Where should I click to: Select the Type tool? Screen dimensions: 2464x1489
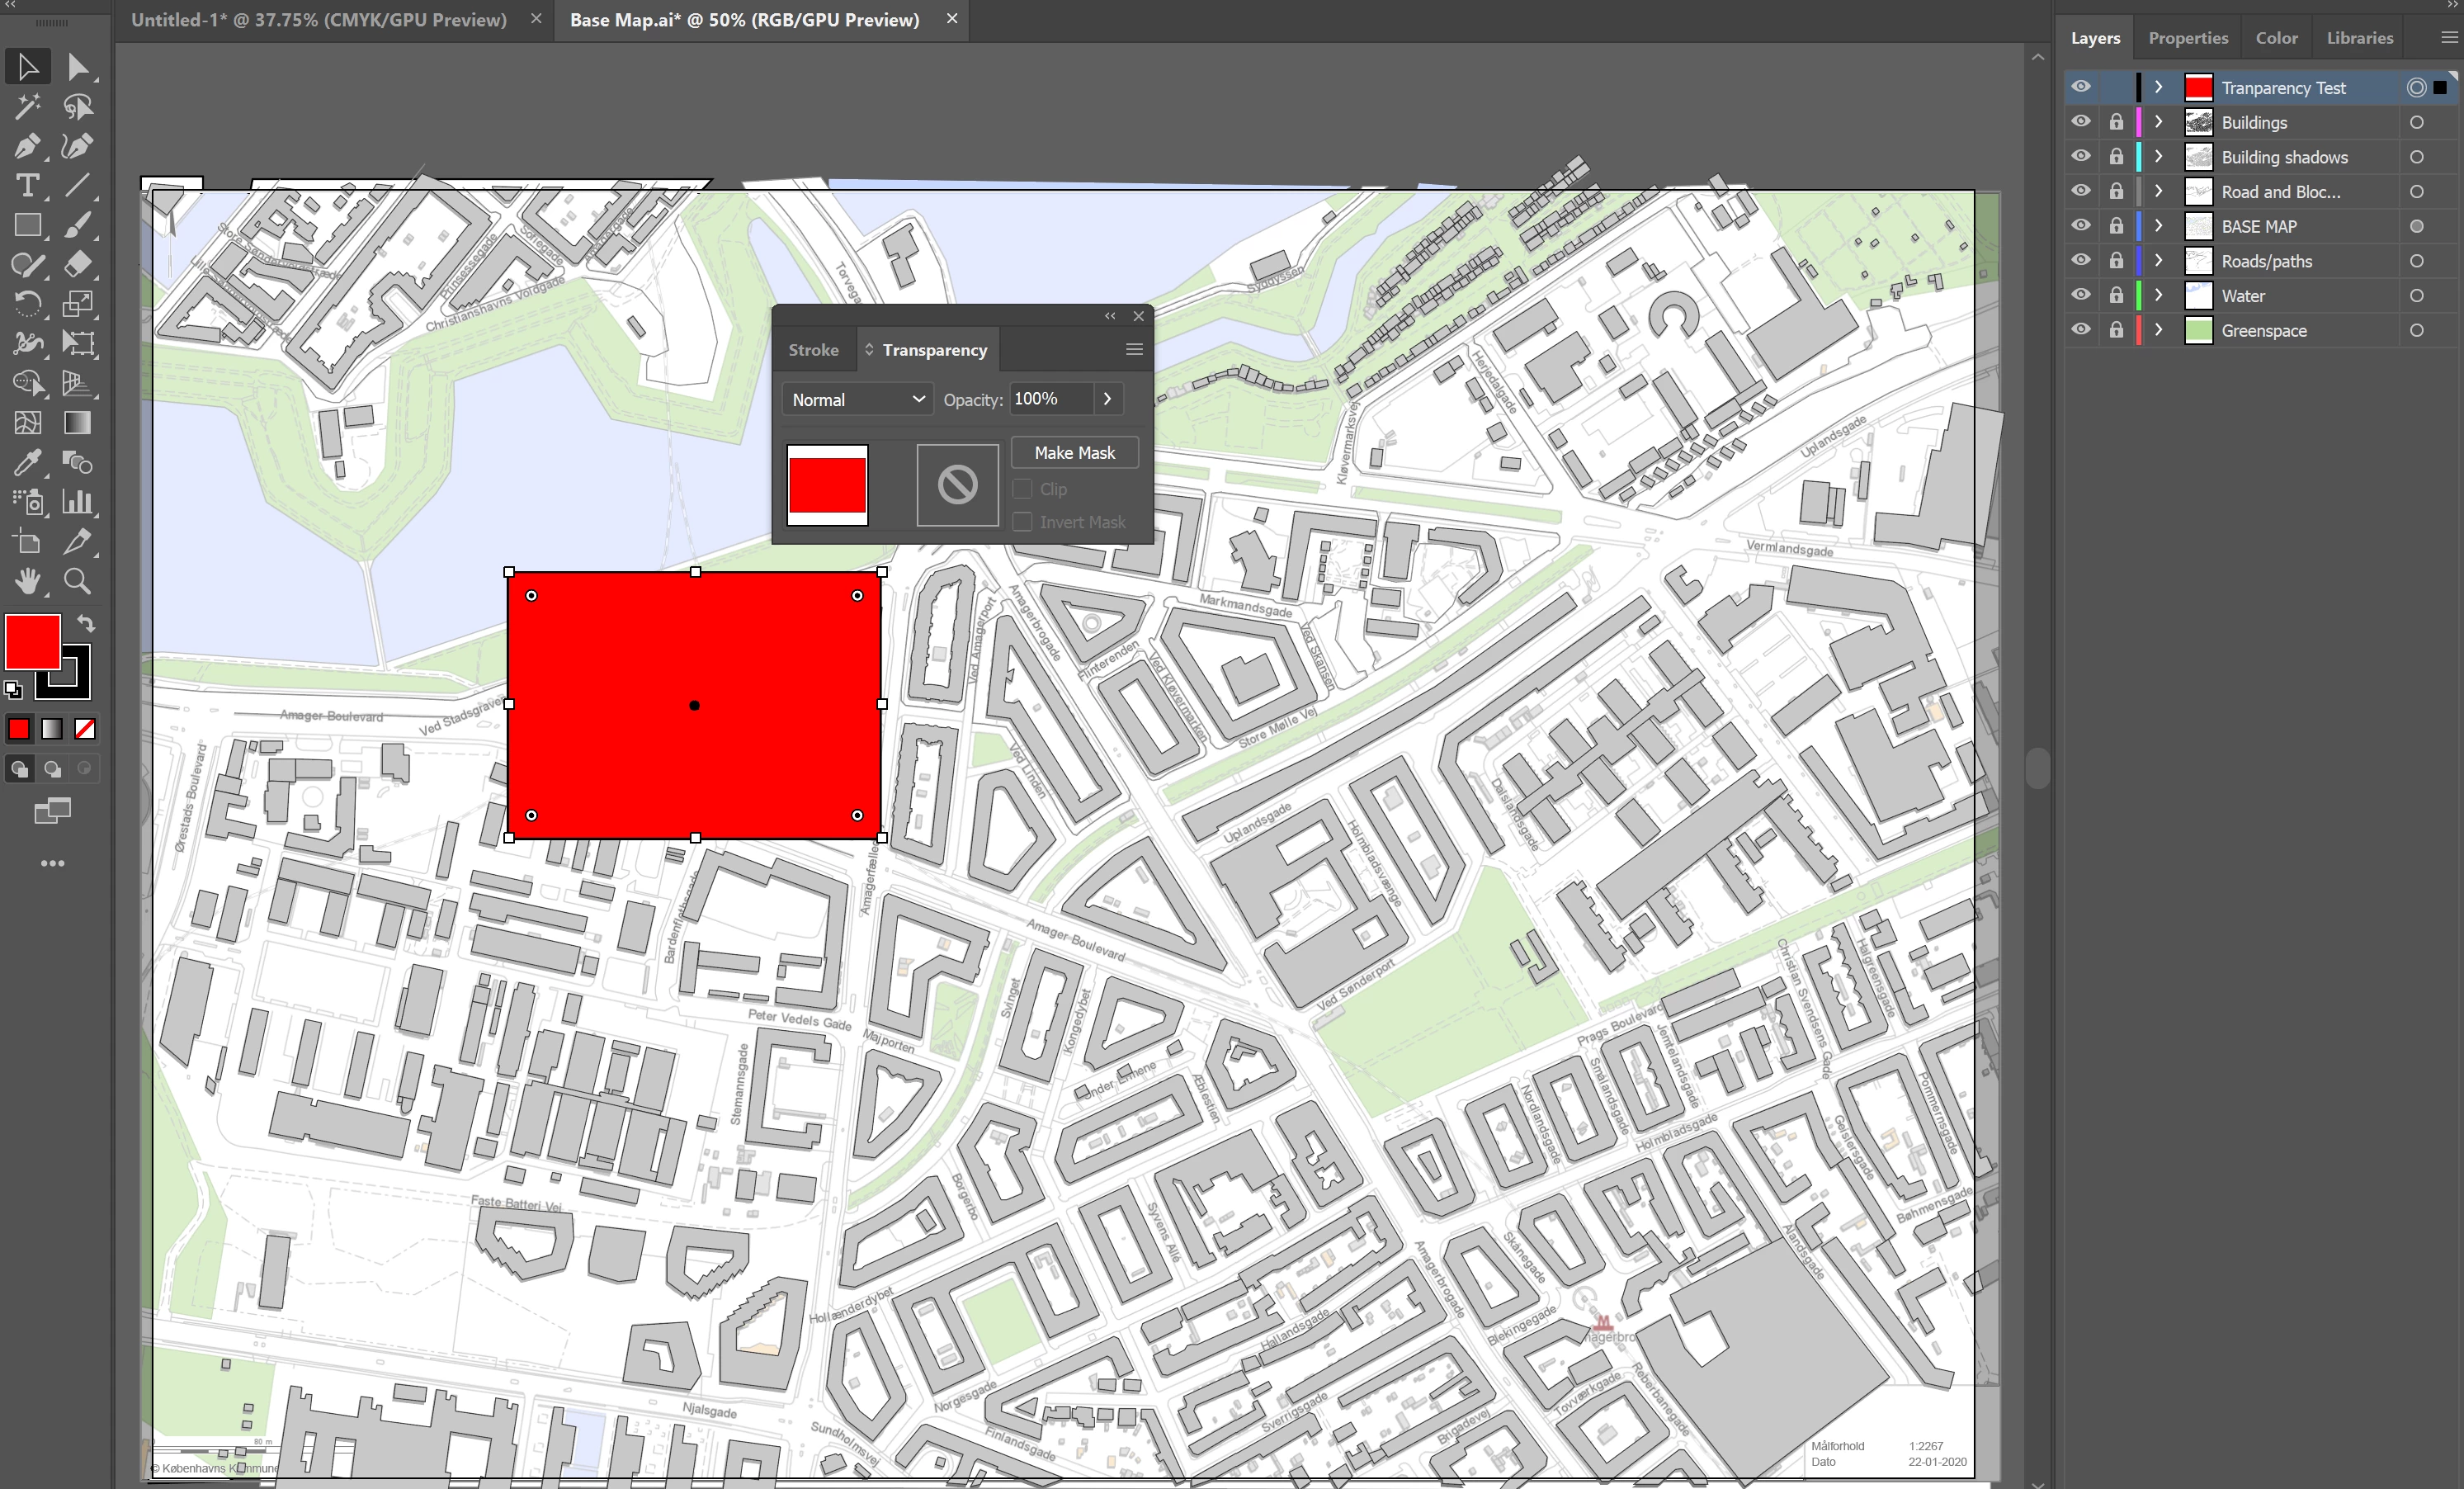pos(27,186)
